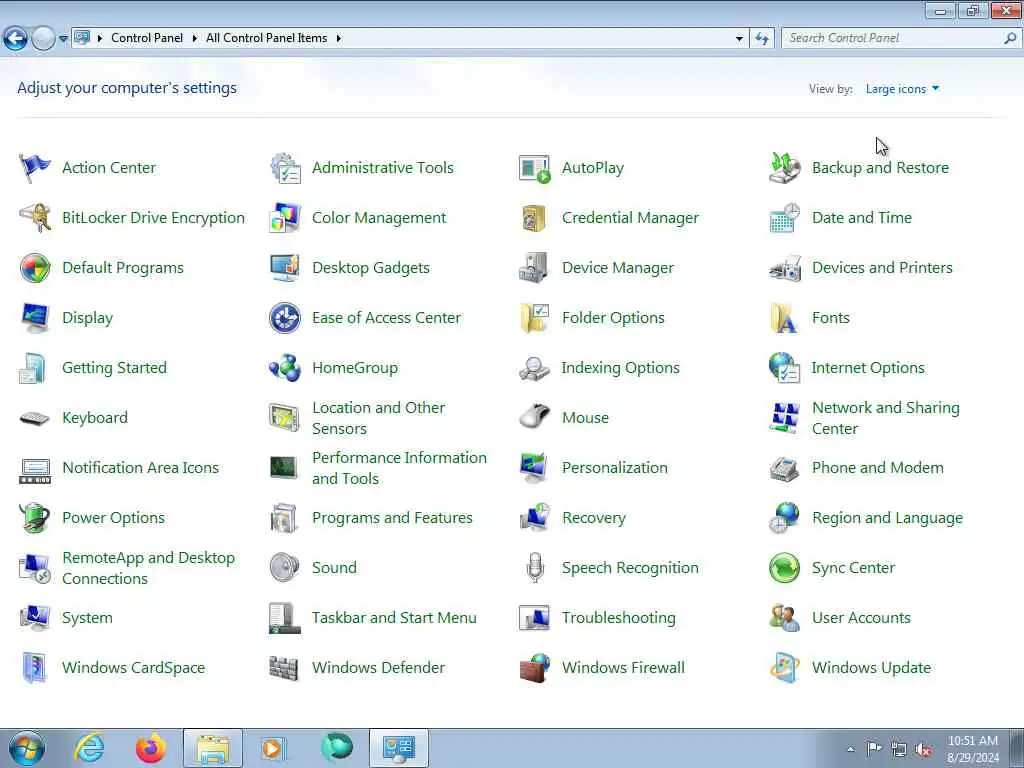
Task: Open the Default Programs icon
Action: point(35,268)
